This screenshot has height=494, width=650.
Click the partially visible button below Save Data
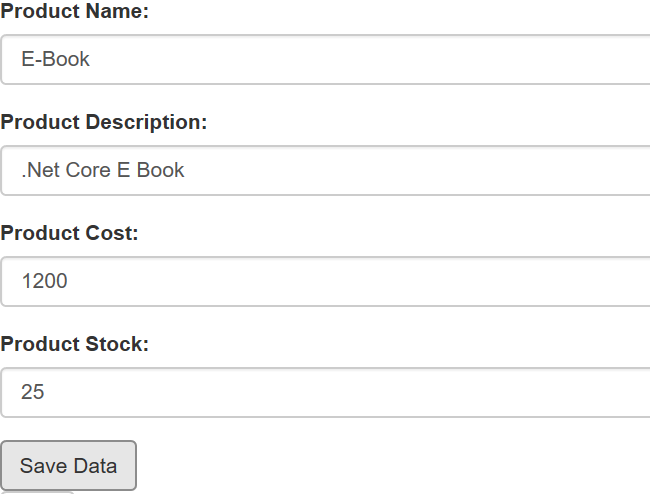tap(36, 491)
